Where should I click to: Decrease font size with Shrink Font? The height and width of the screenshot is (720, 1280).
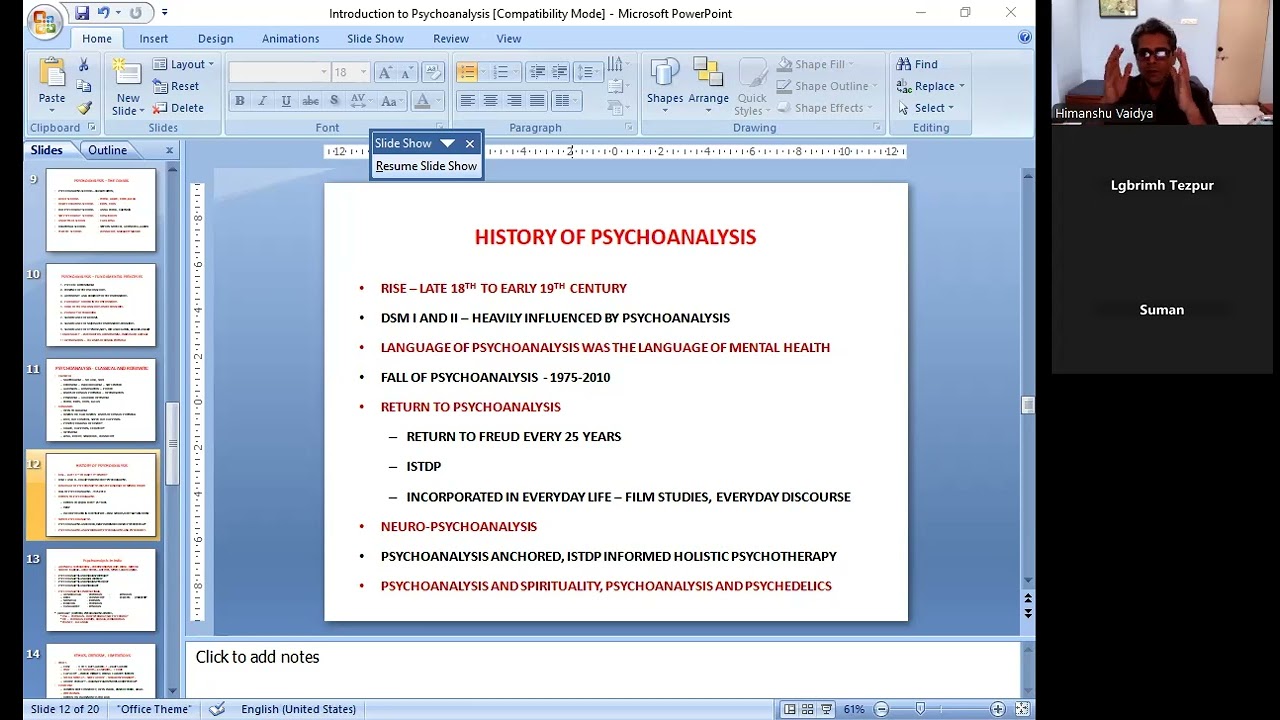(406, 72)
